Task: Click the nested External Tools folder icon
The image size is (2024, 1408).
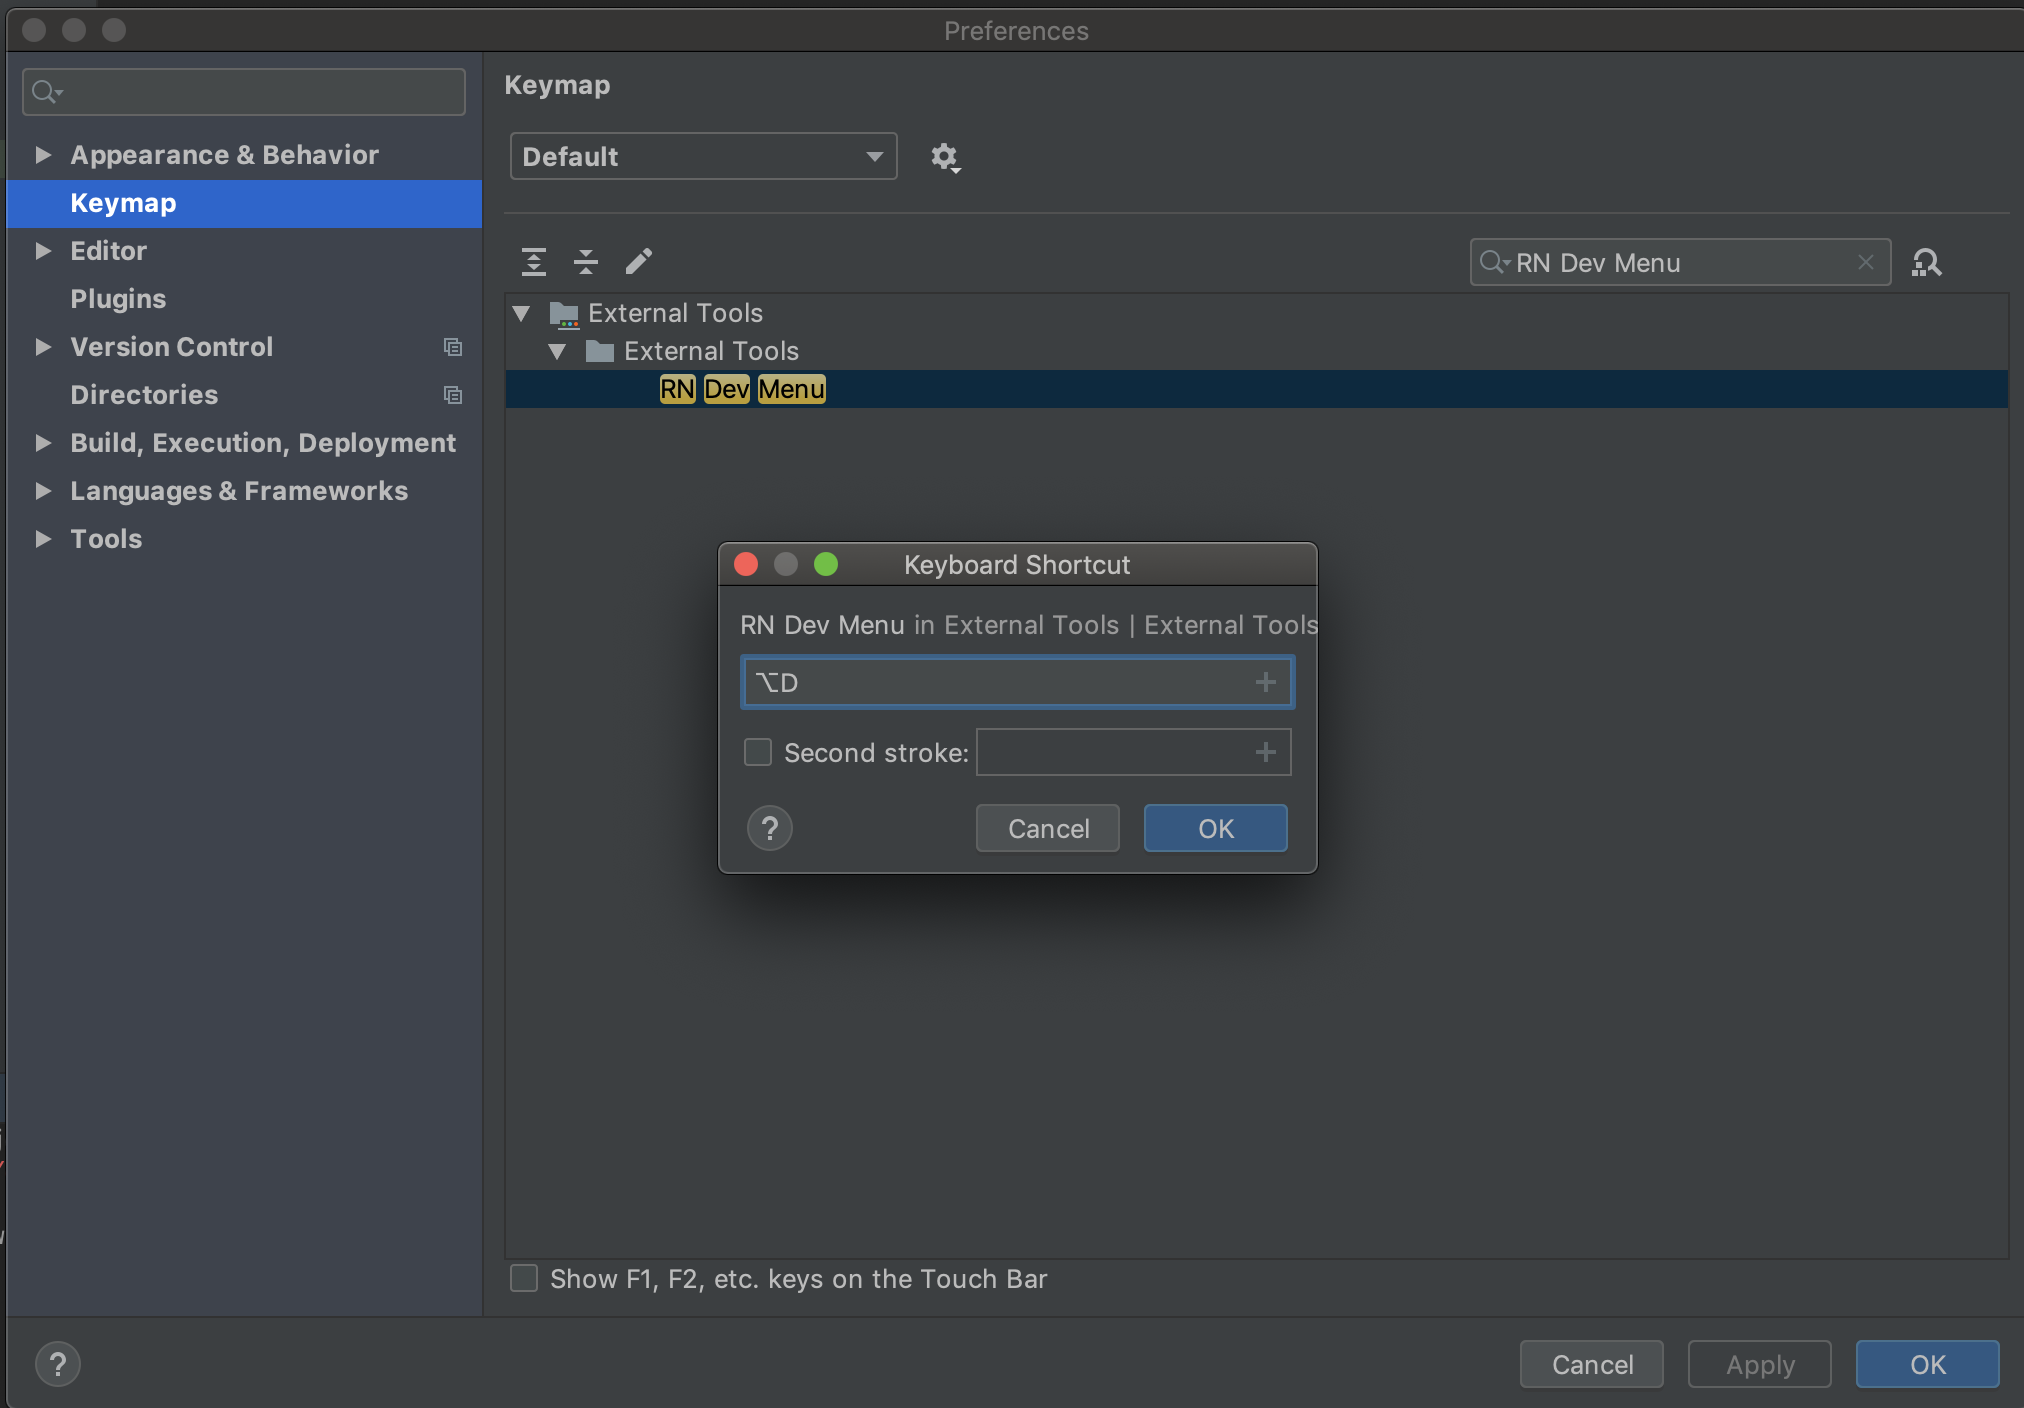Action: coord(599,351)
